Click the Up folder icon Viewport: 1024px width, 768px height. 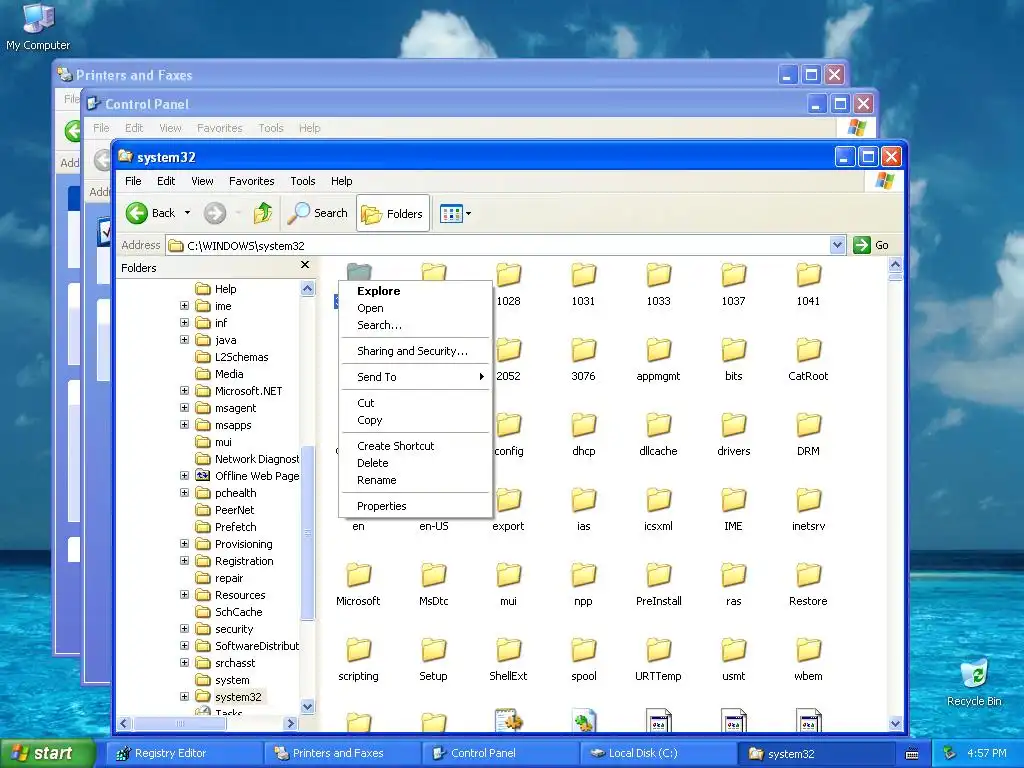click(x=263, y=213)
